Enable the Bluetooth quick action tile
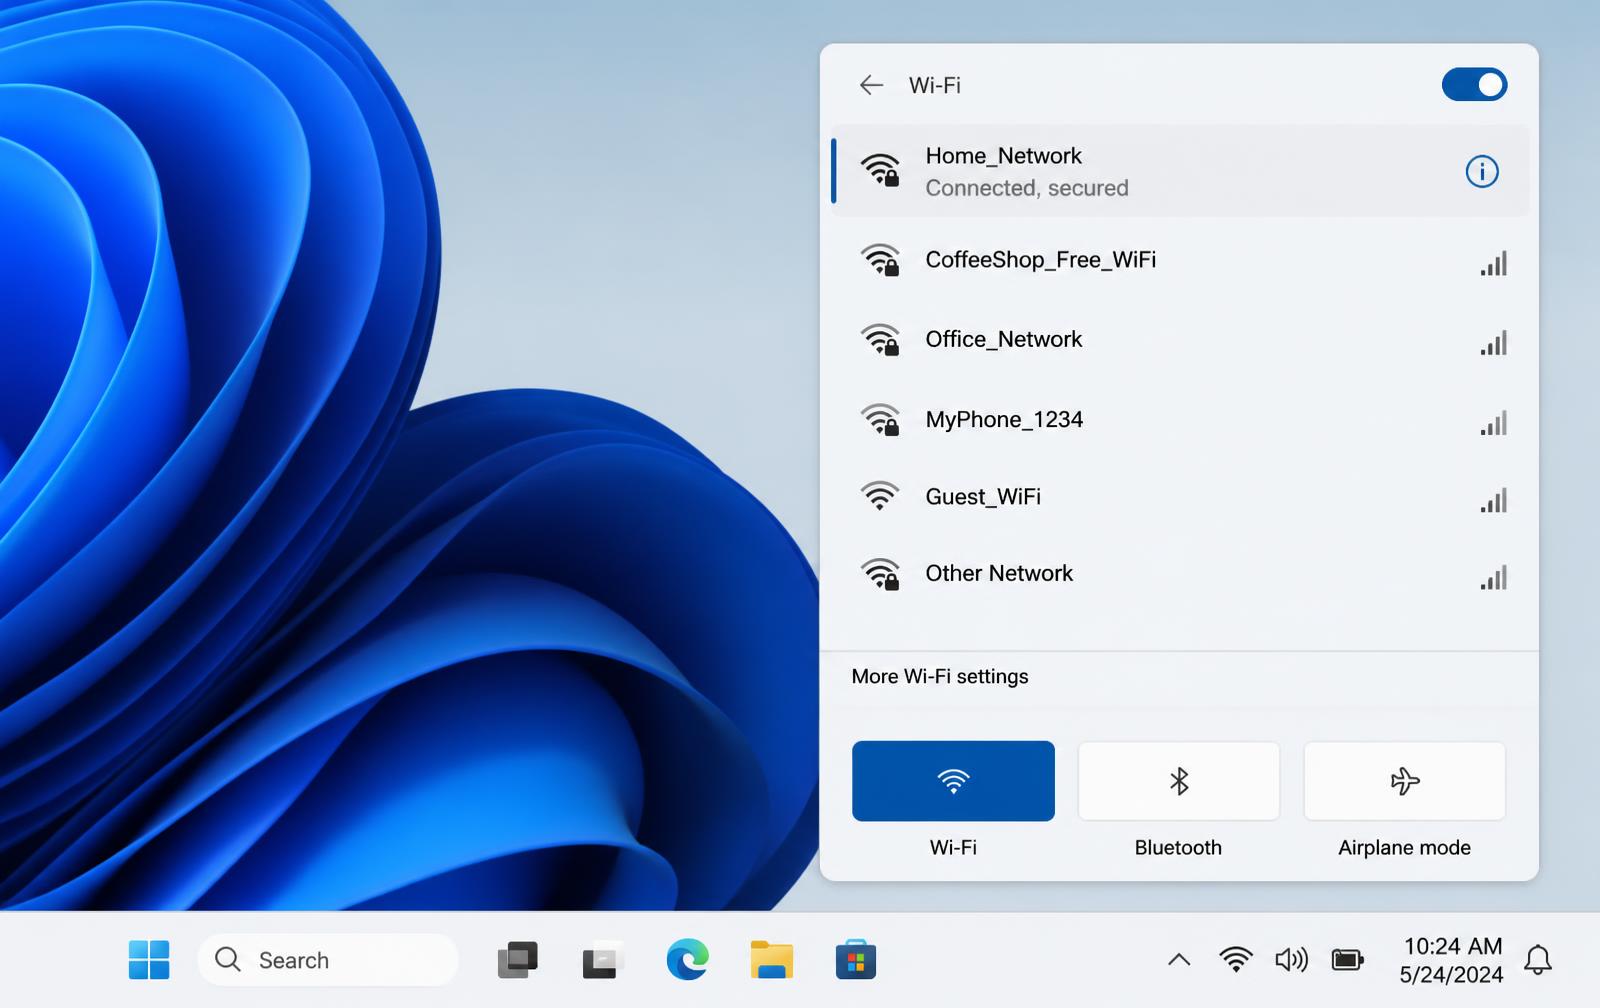This screenshot has width=1600, height=1008. tap(1179, 781)
